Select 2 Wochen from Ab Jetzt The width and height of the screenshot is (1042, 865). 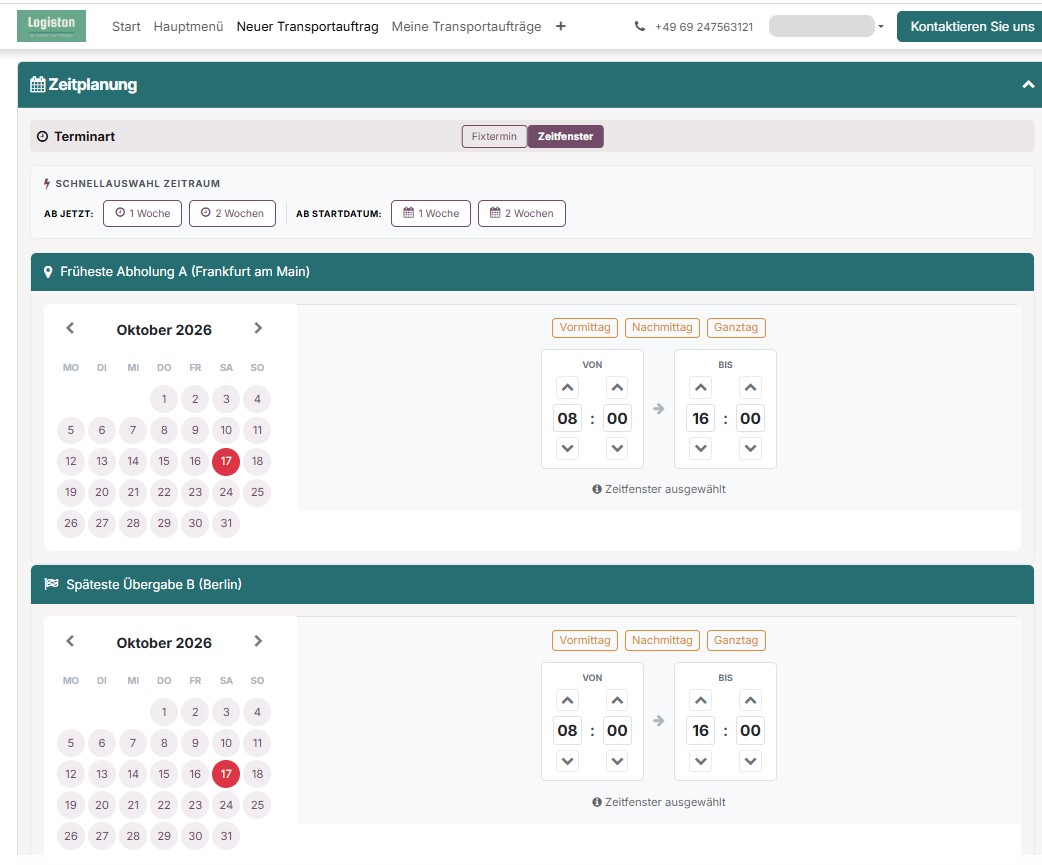coord(233,213)
